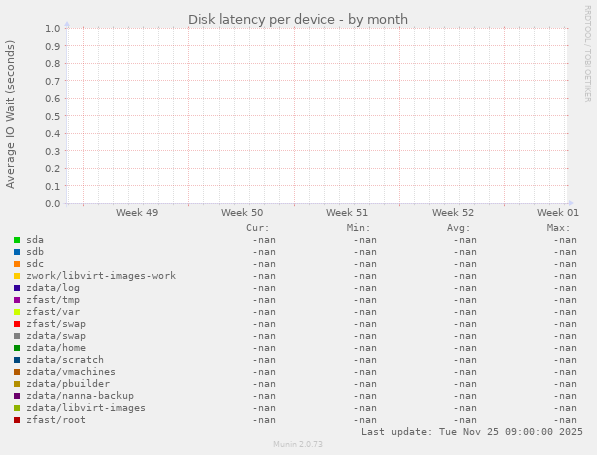Viewport: 597px width, 455px height.
Task: Select the zdata/libvirt-images label
Action: (86, 408)
